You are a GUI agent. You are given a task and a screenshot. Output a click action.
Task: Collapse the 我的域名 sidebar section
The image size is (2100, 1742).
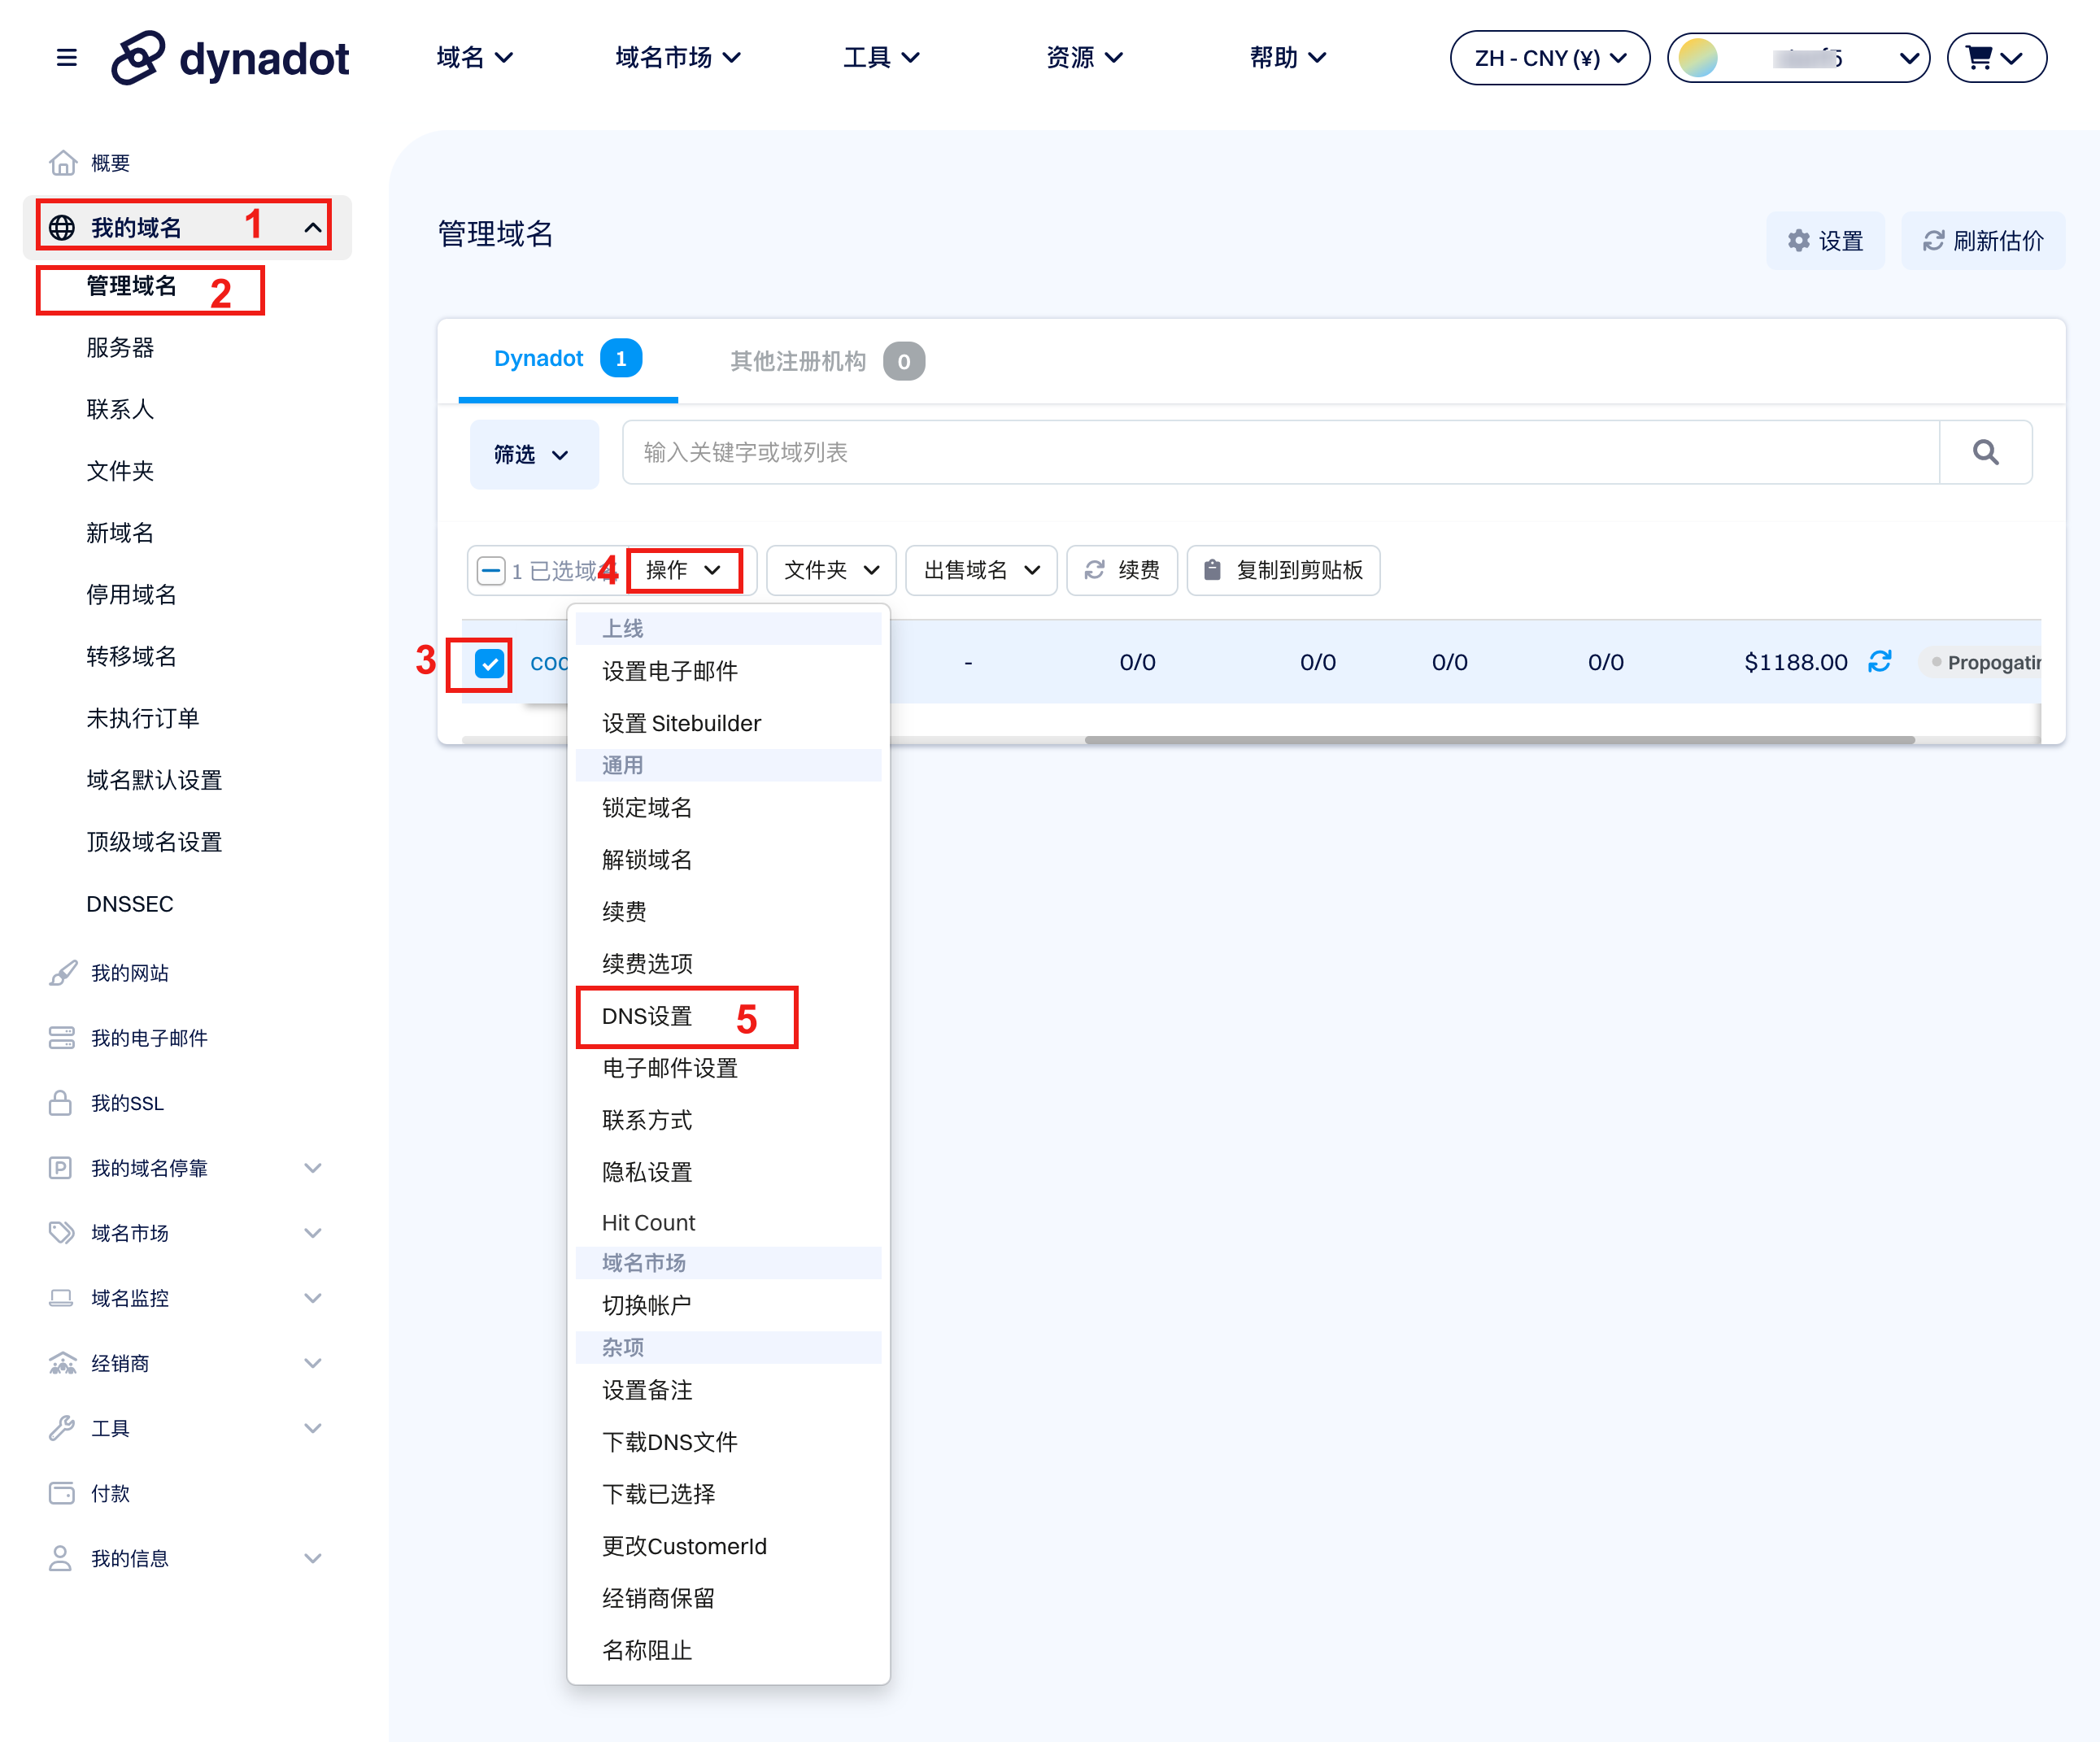pos(312,228)
